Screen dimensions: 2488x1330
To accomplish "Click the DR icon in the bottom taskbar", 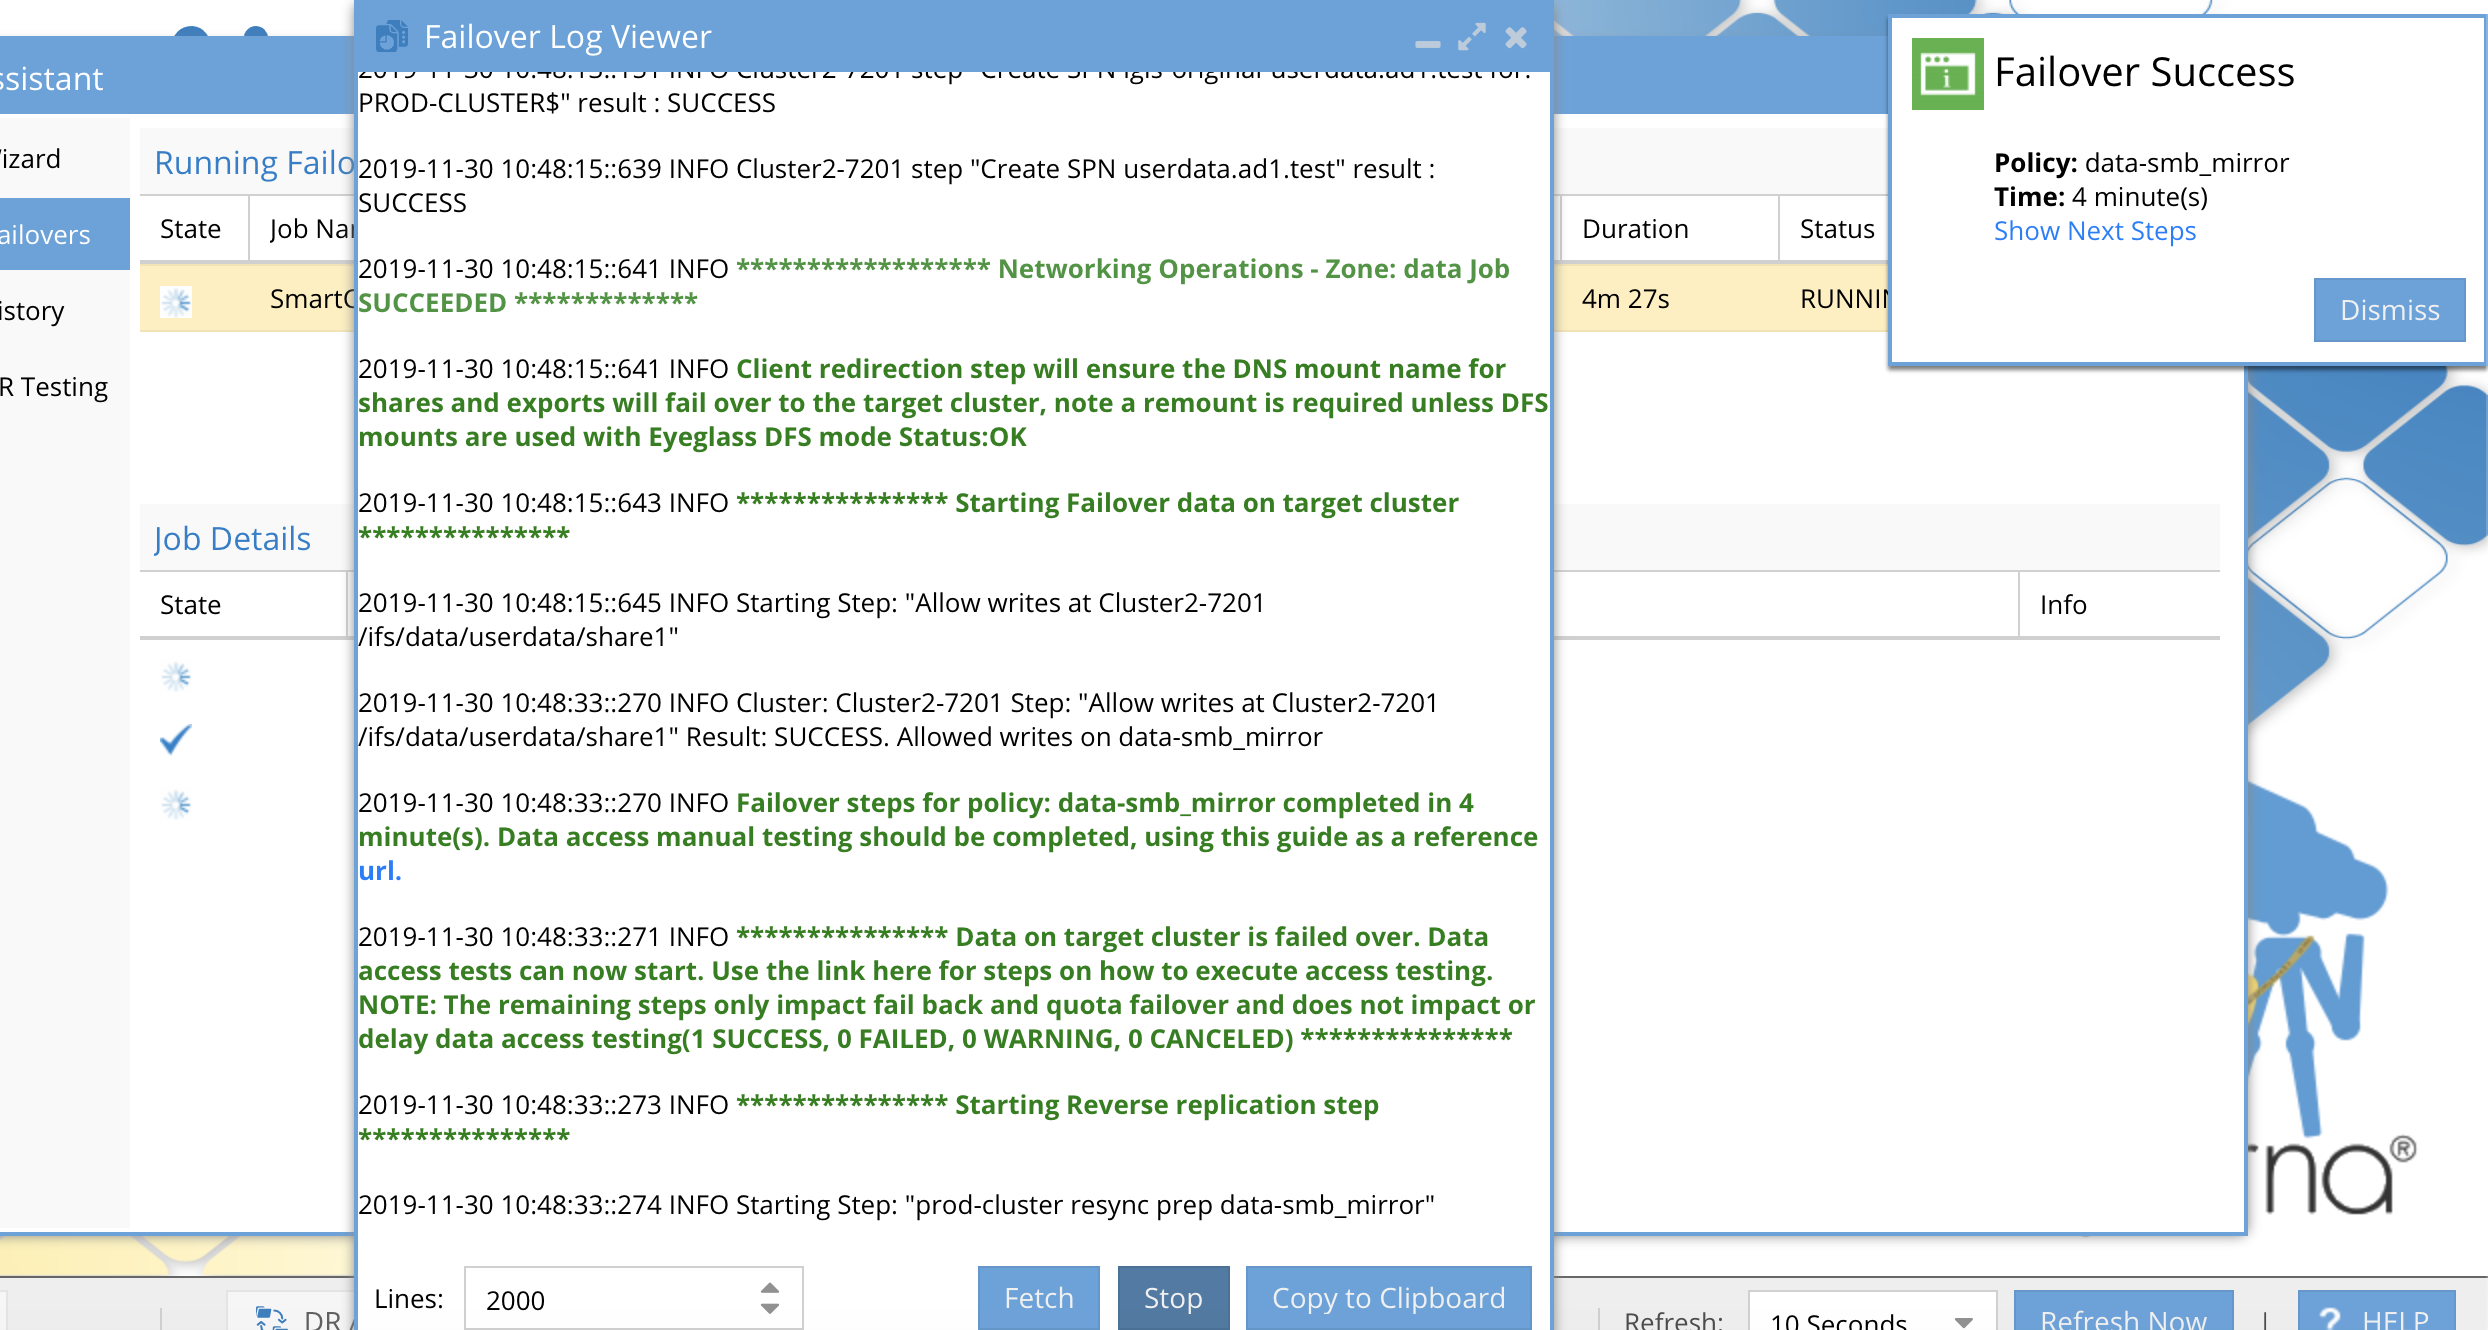I will click(x=270, y=1318).
